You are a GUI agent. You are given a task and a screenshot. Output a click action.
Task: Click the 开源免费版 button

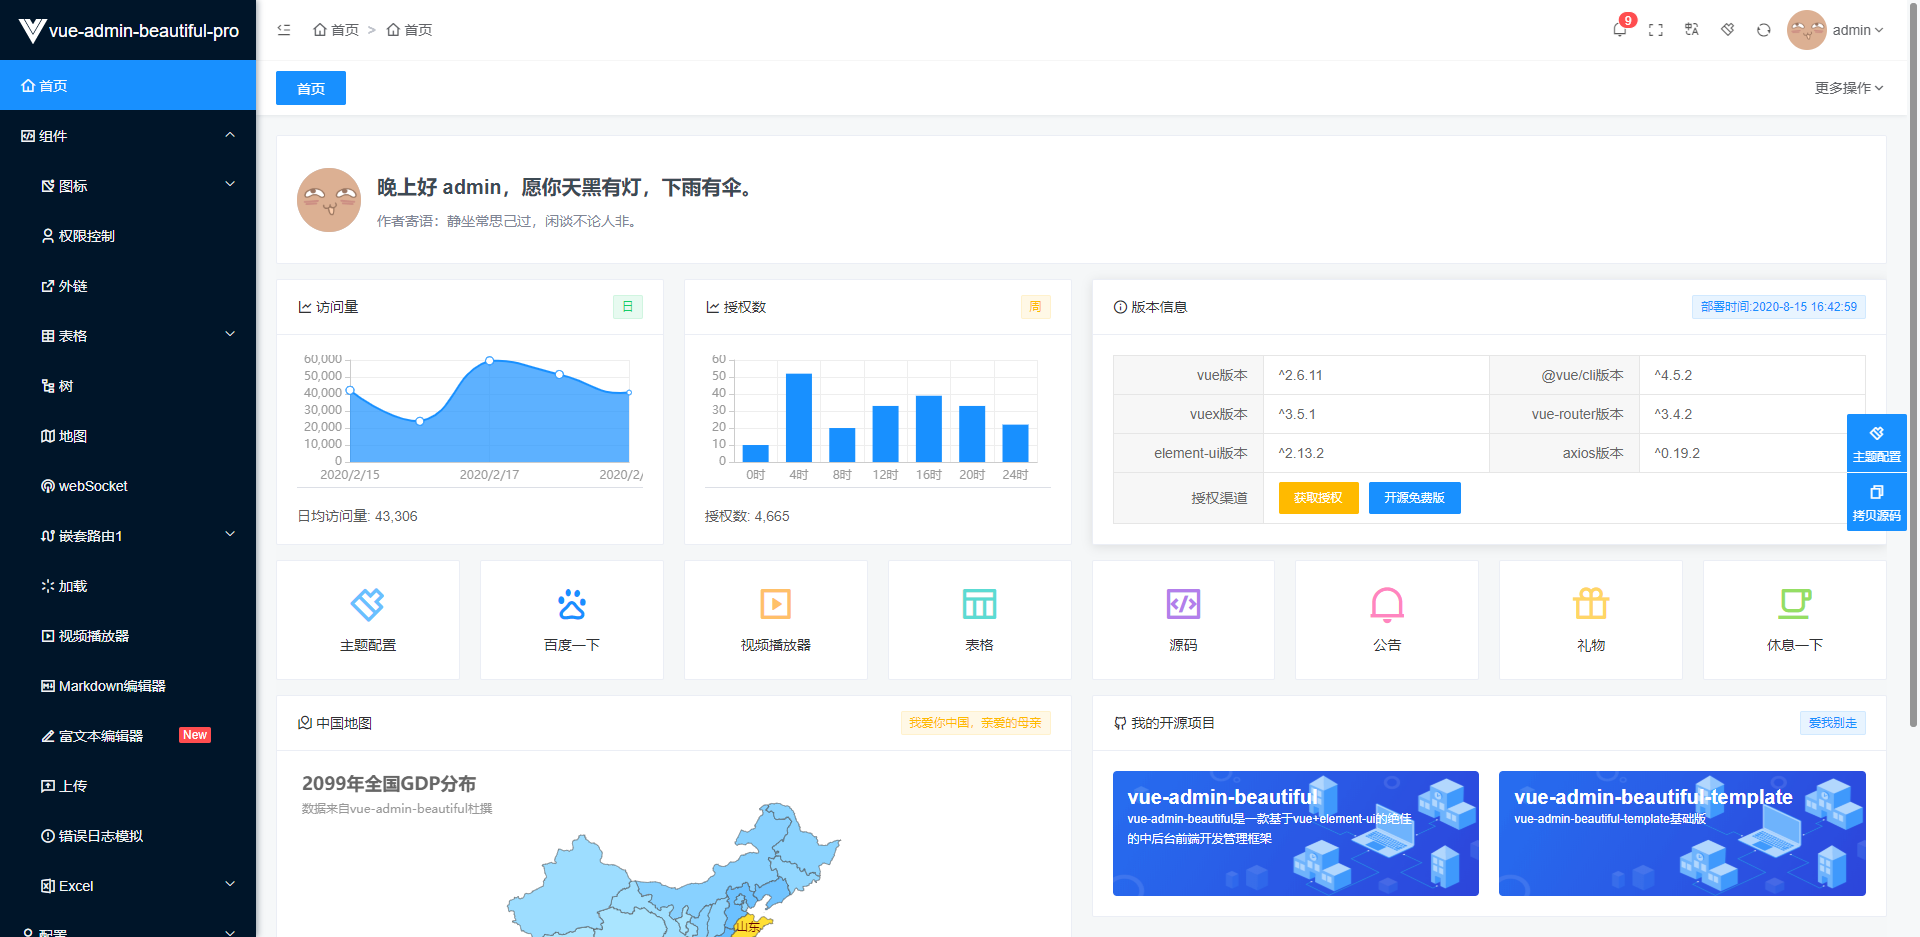[1414, 498]
